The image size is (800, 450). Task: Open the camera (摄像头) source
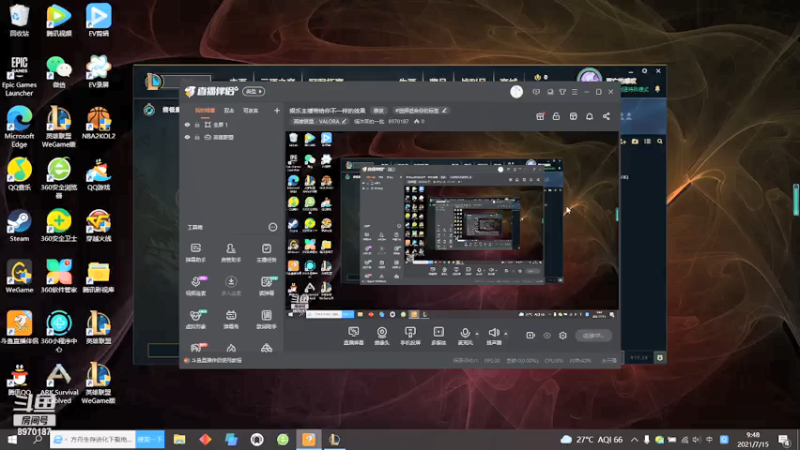(382, 336)
